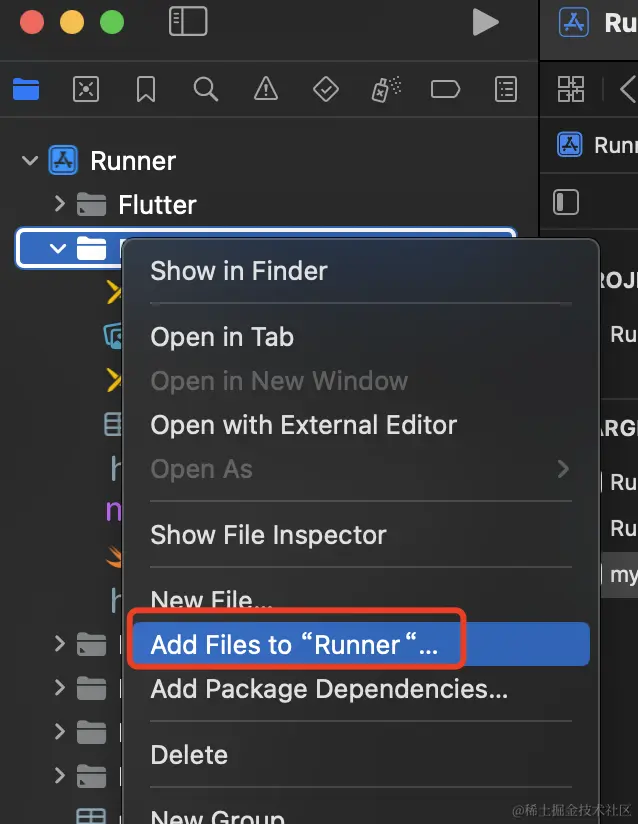Choose Add Files to "Runner" menu item

(295, 645)
